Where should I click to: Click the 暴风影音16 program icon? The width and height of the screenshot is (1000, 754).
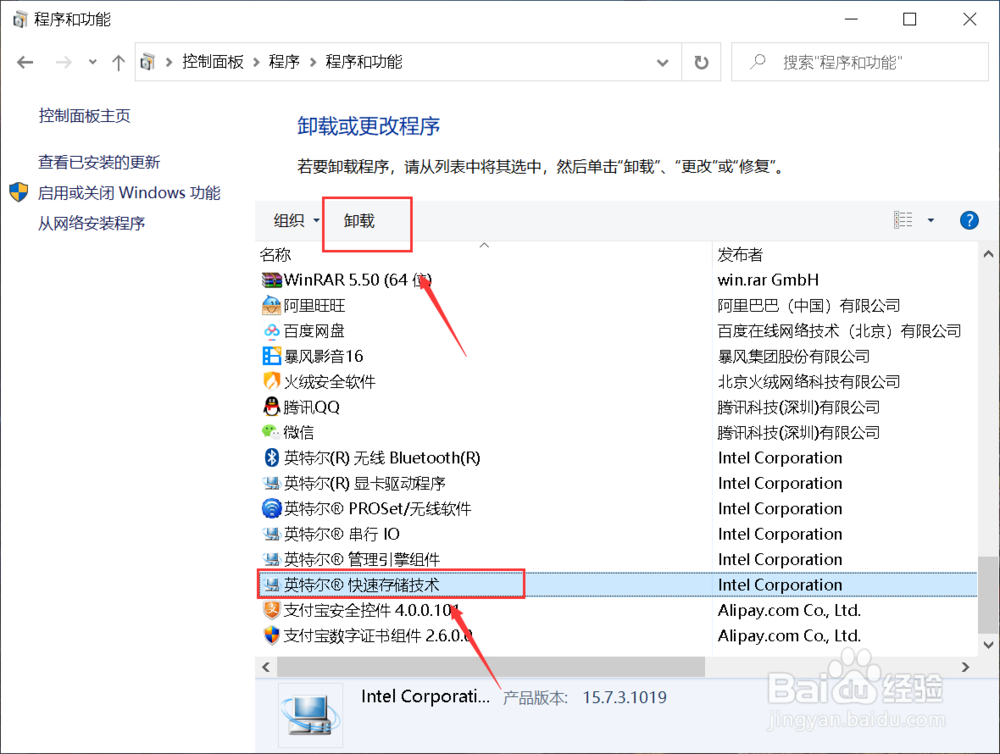tap(272, 356)
